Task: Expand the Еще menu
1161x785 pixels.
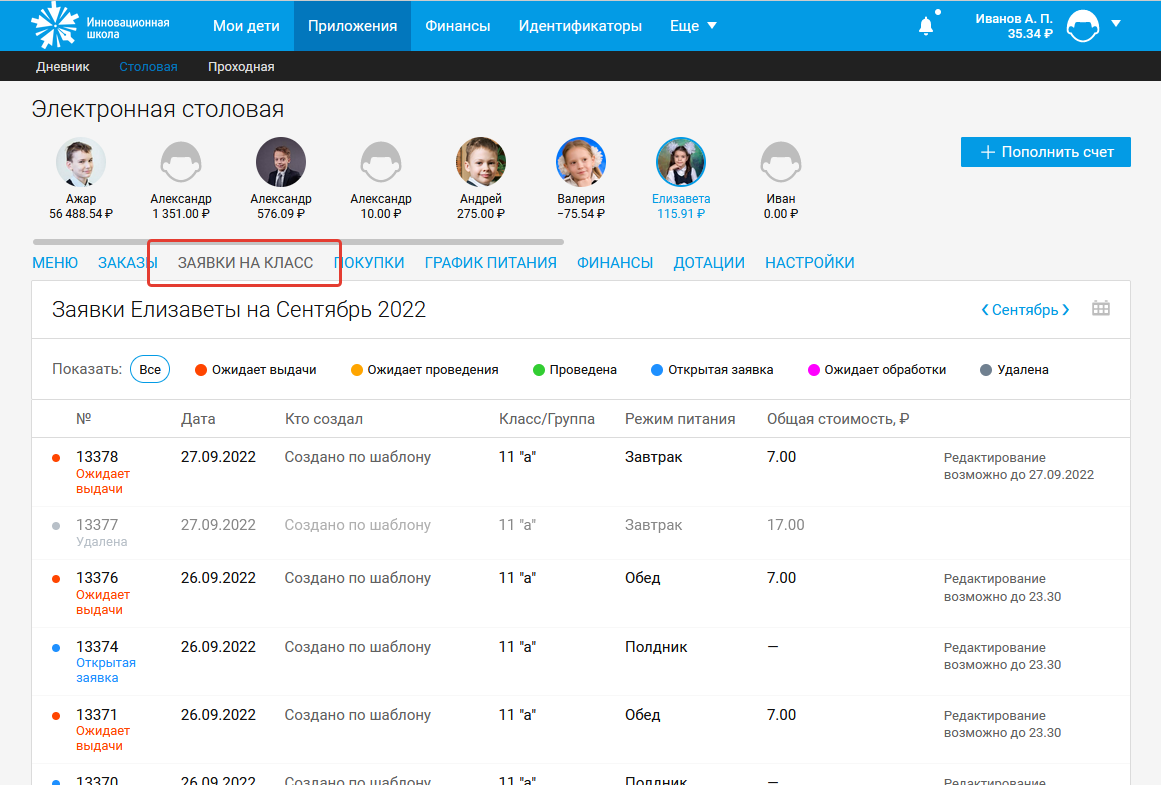Action: click(x=693, y=26)
